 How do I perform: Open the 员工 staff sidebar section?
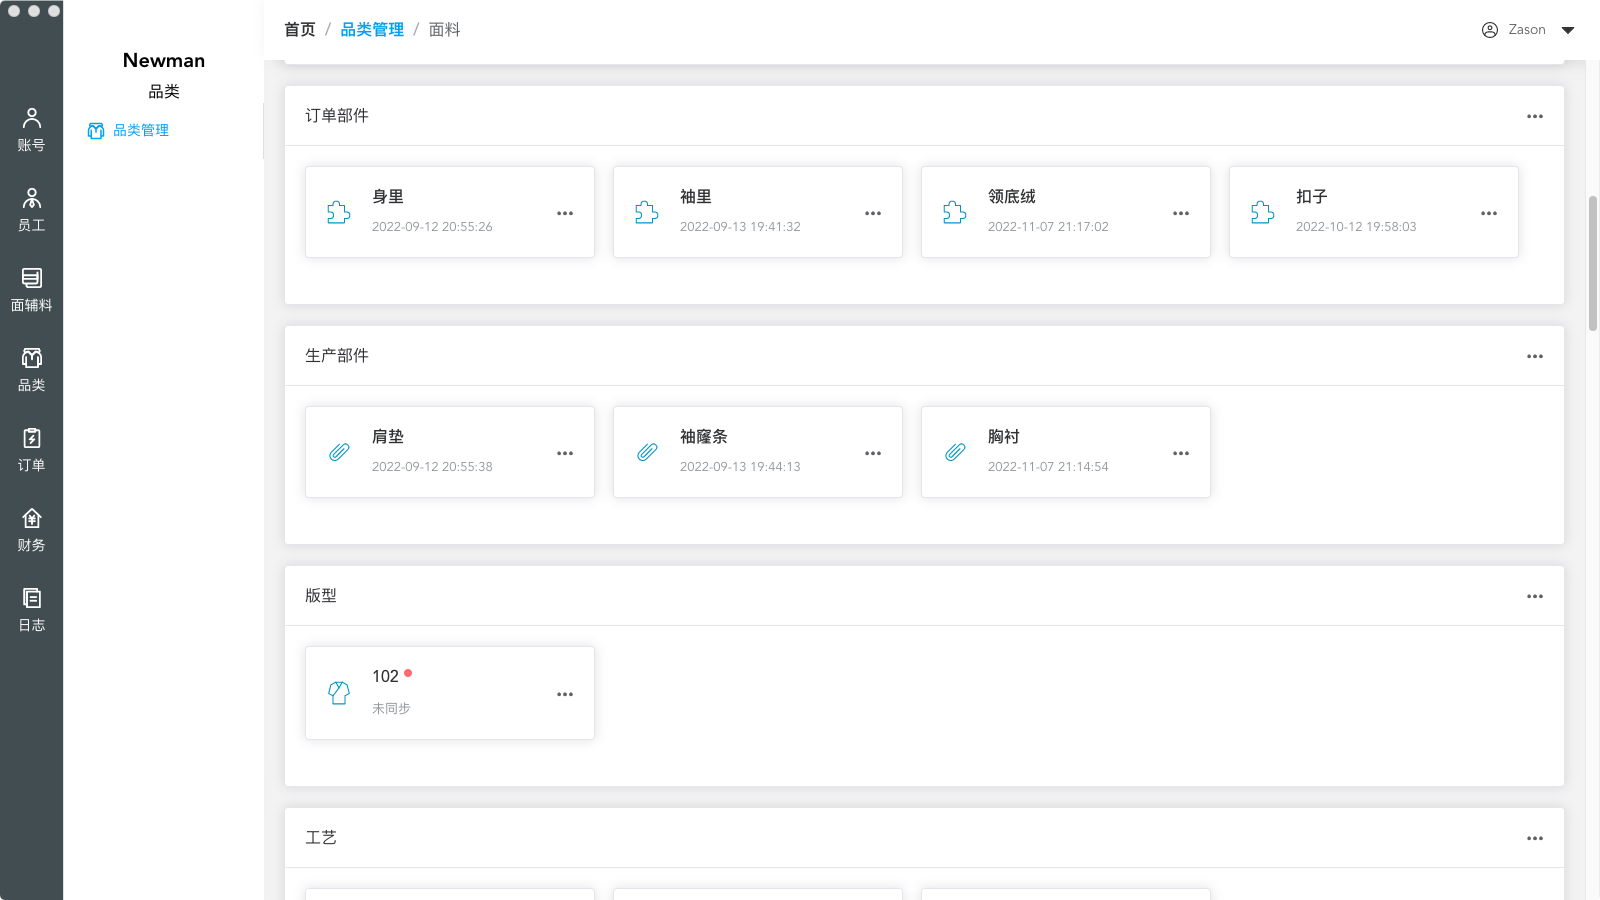[31, 210]
